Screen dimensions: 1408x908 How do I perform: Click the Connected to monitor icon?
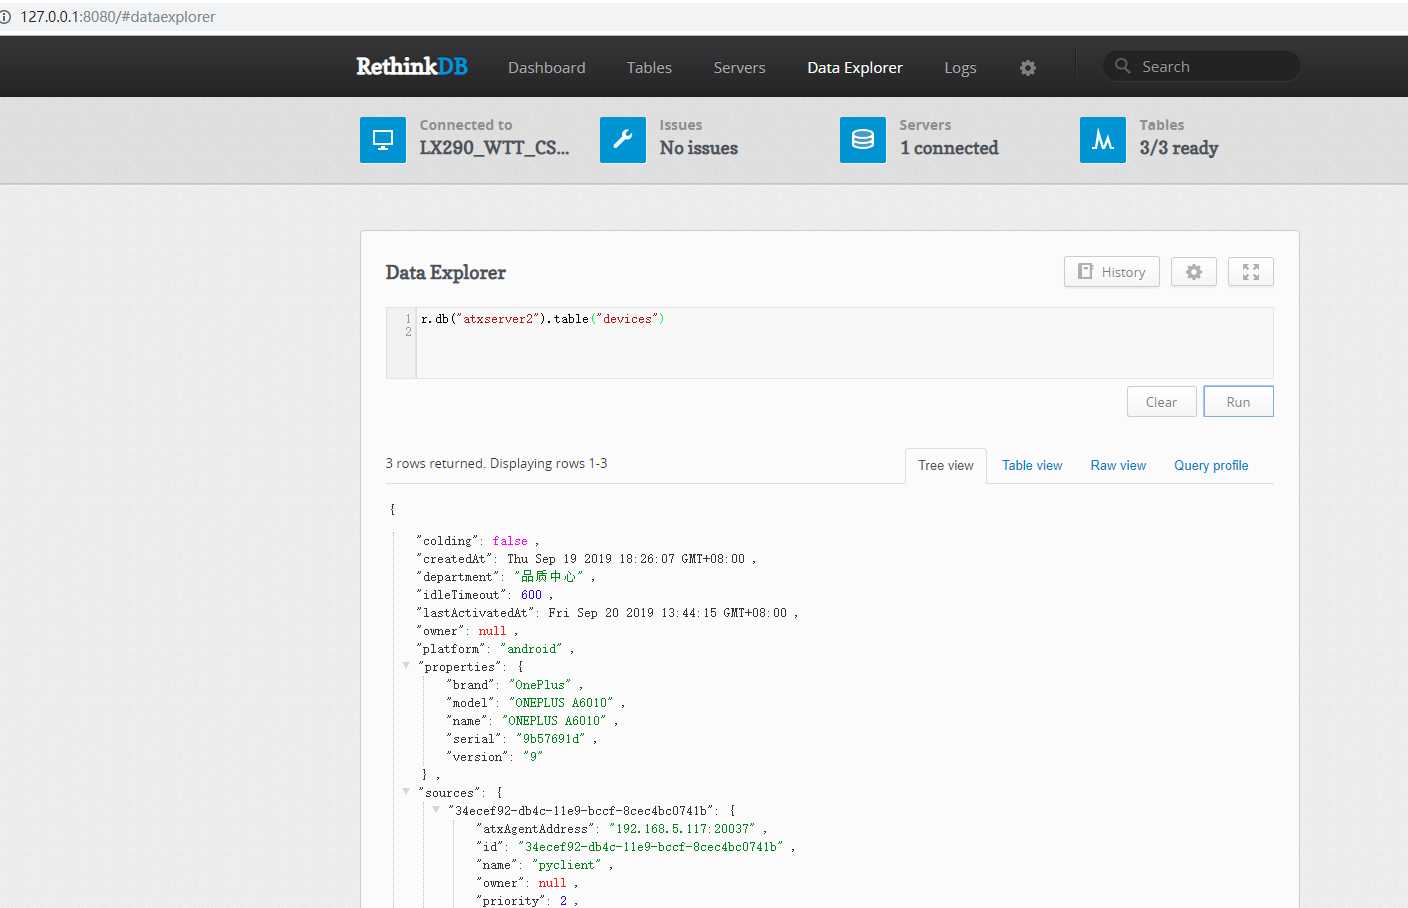(x=383, y=140)
